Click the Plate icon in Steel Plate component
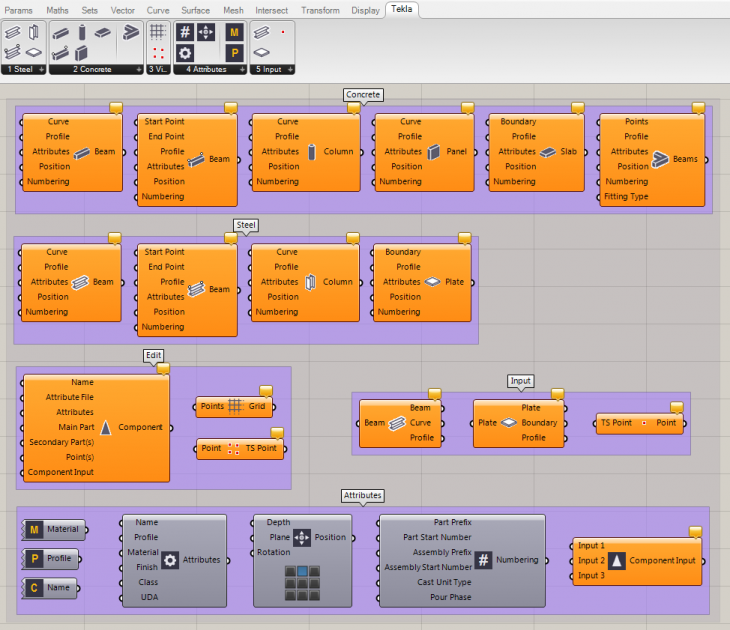The width and height of the screenshot is (730, 630). point(433,282)
